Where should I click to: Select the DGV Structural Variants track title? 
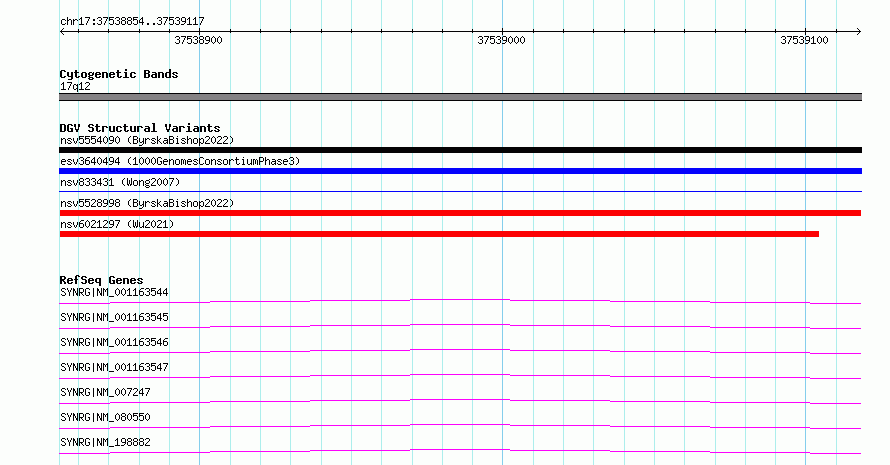(x=140, y=128)
